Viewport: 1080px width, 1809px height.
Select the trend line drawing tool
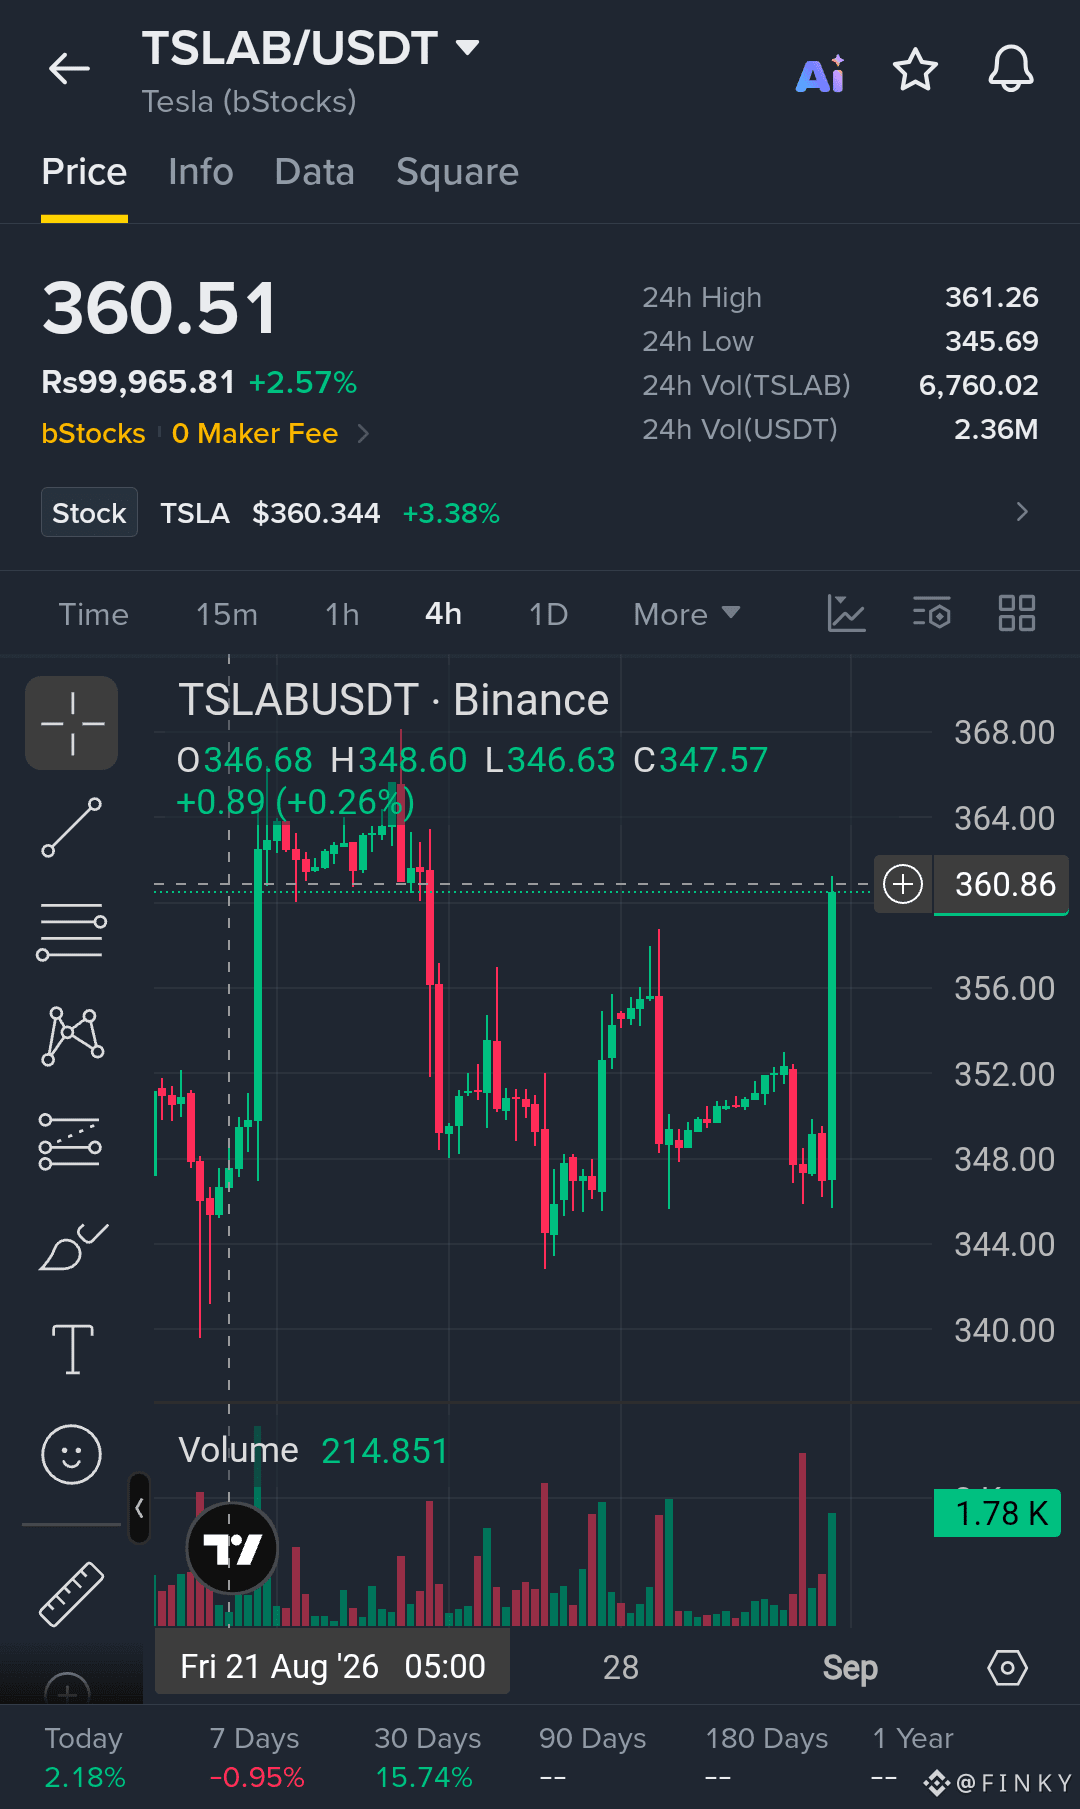(72, 827)
